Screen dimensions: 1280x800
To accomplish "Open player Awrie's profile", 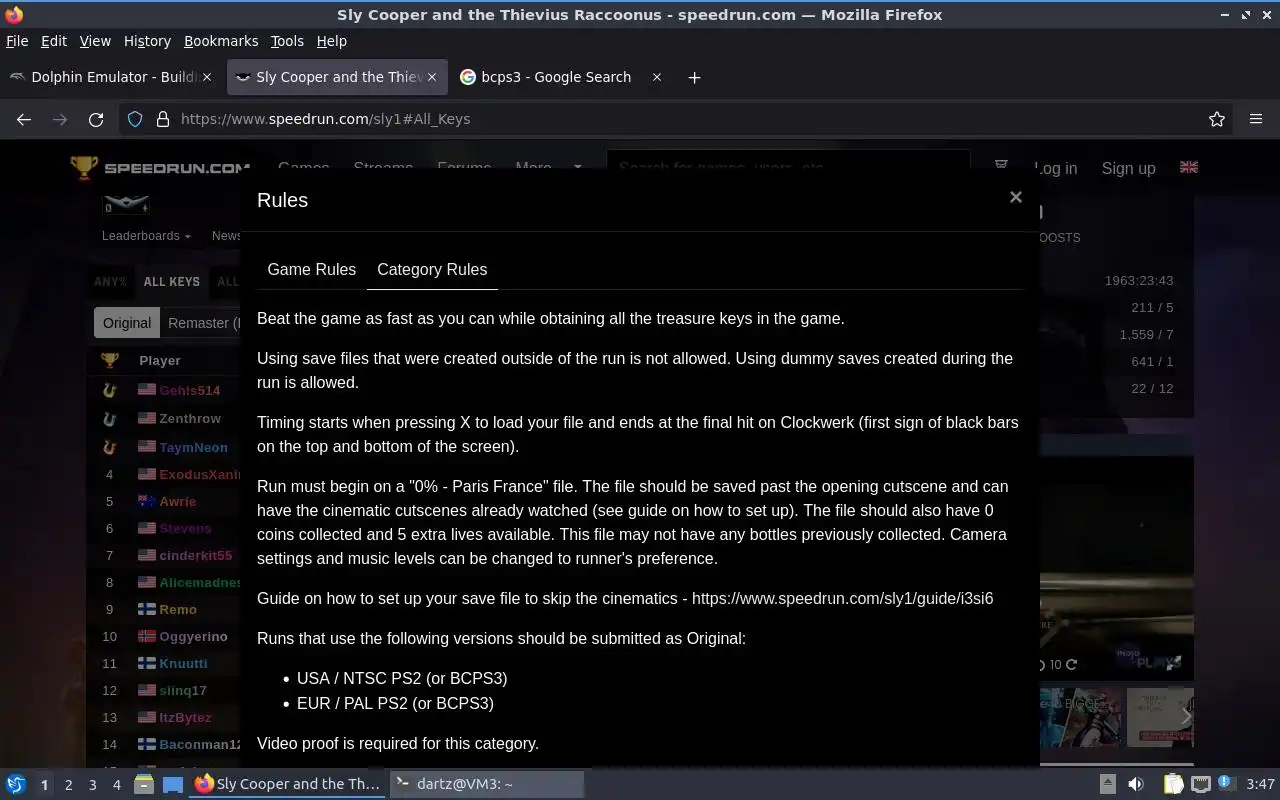I will pyautogui.click(x=177, y=501).
